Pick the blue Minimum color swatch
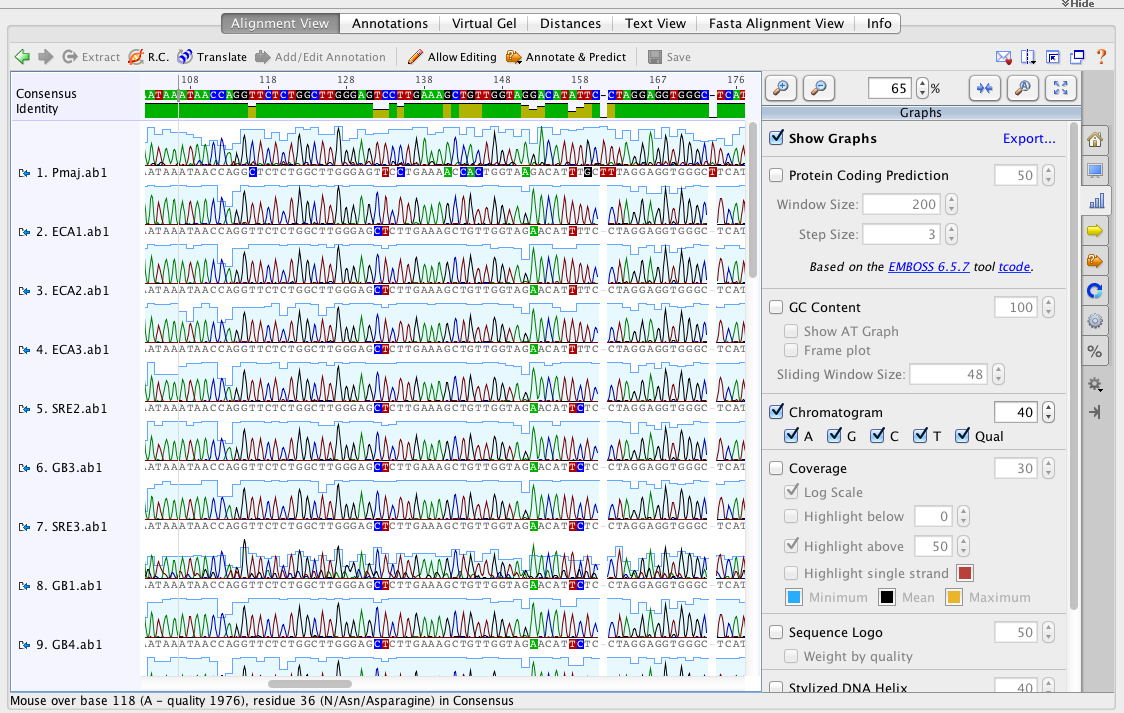Screen dimensions: 1124x713 coord(794,597)
